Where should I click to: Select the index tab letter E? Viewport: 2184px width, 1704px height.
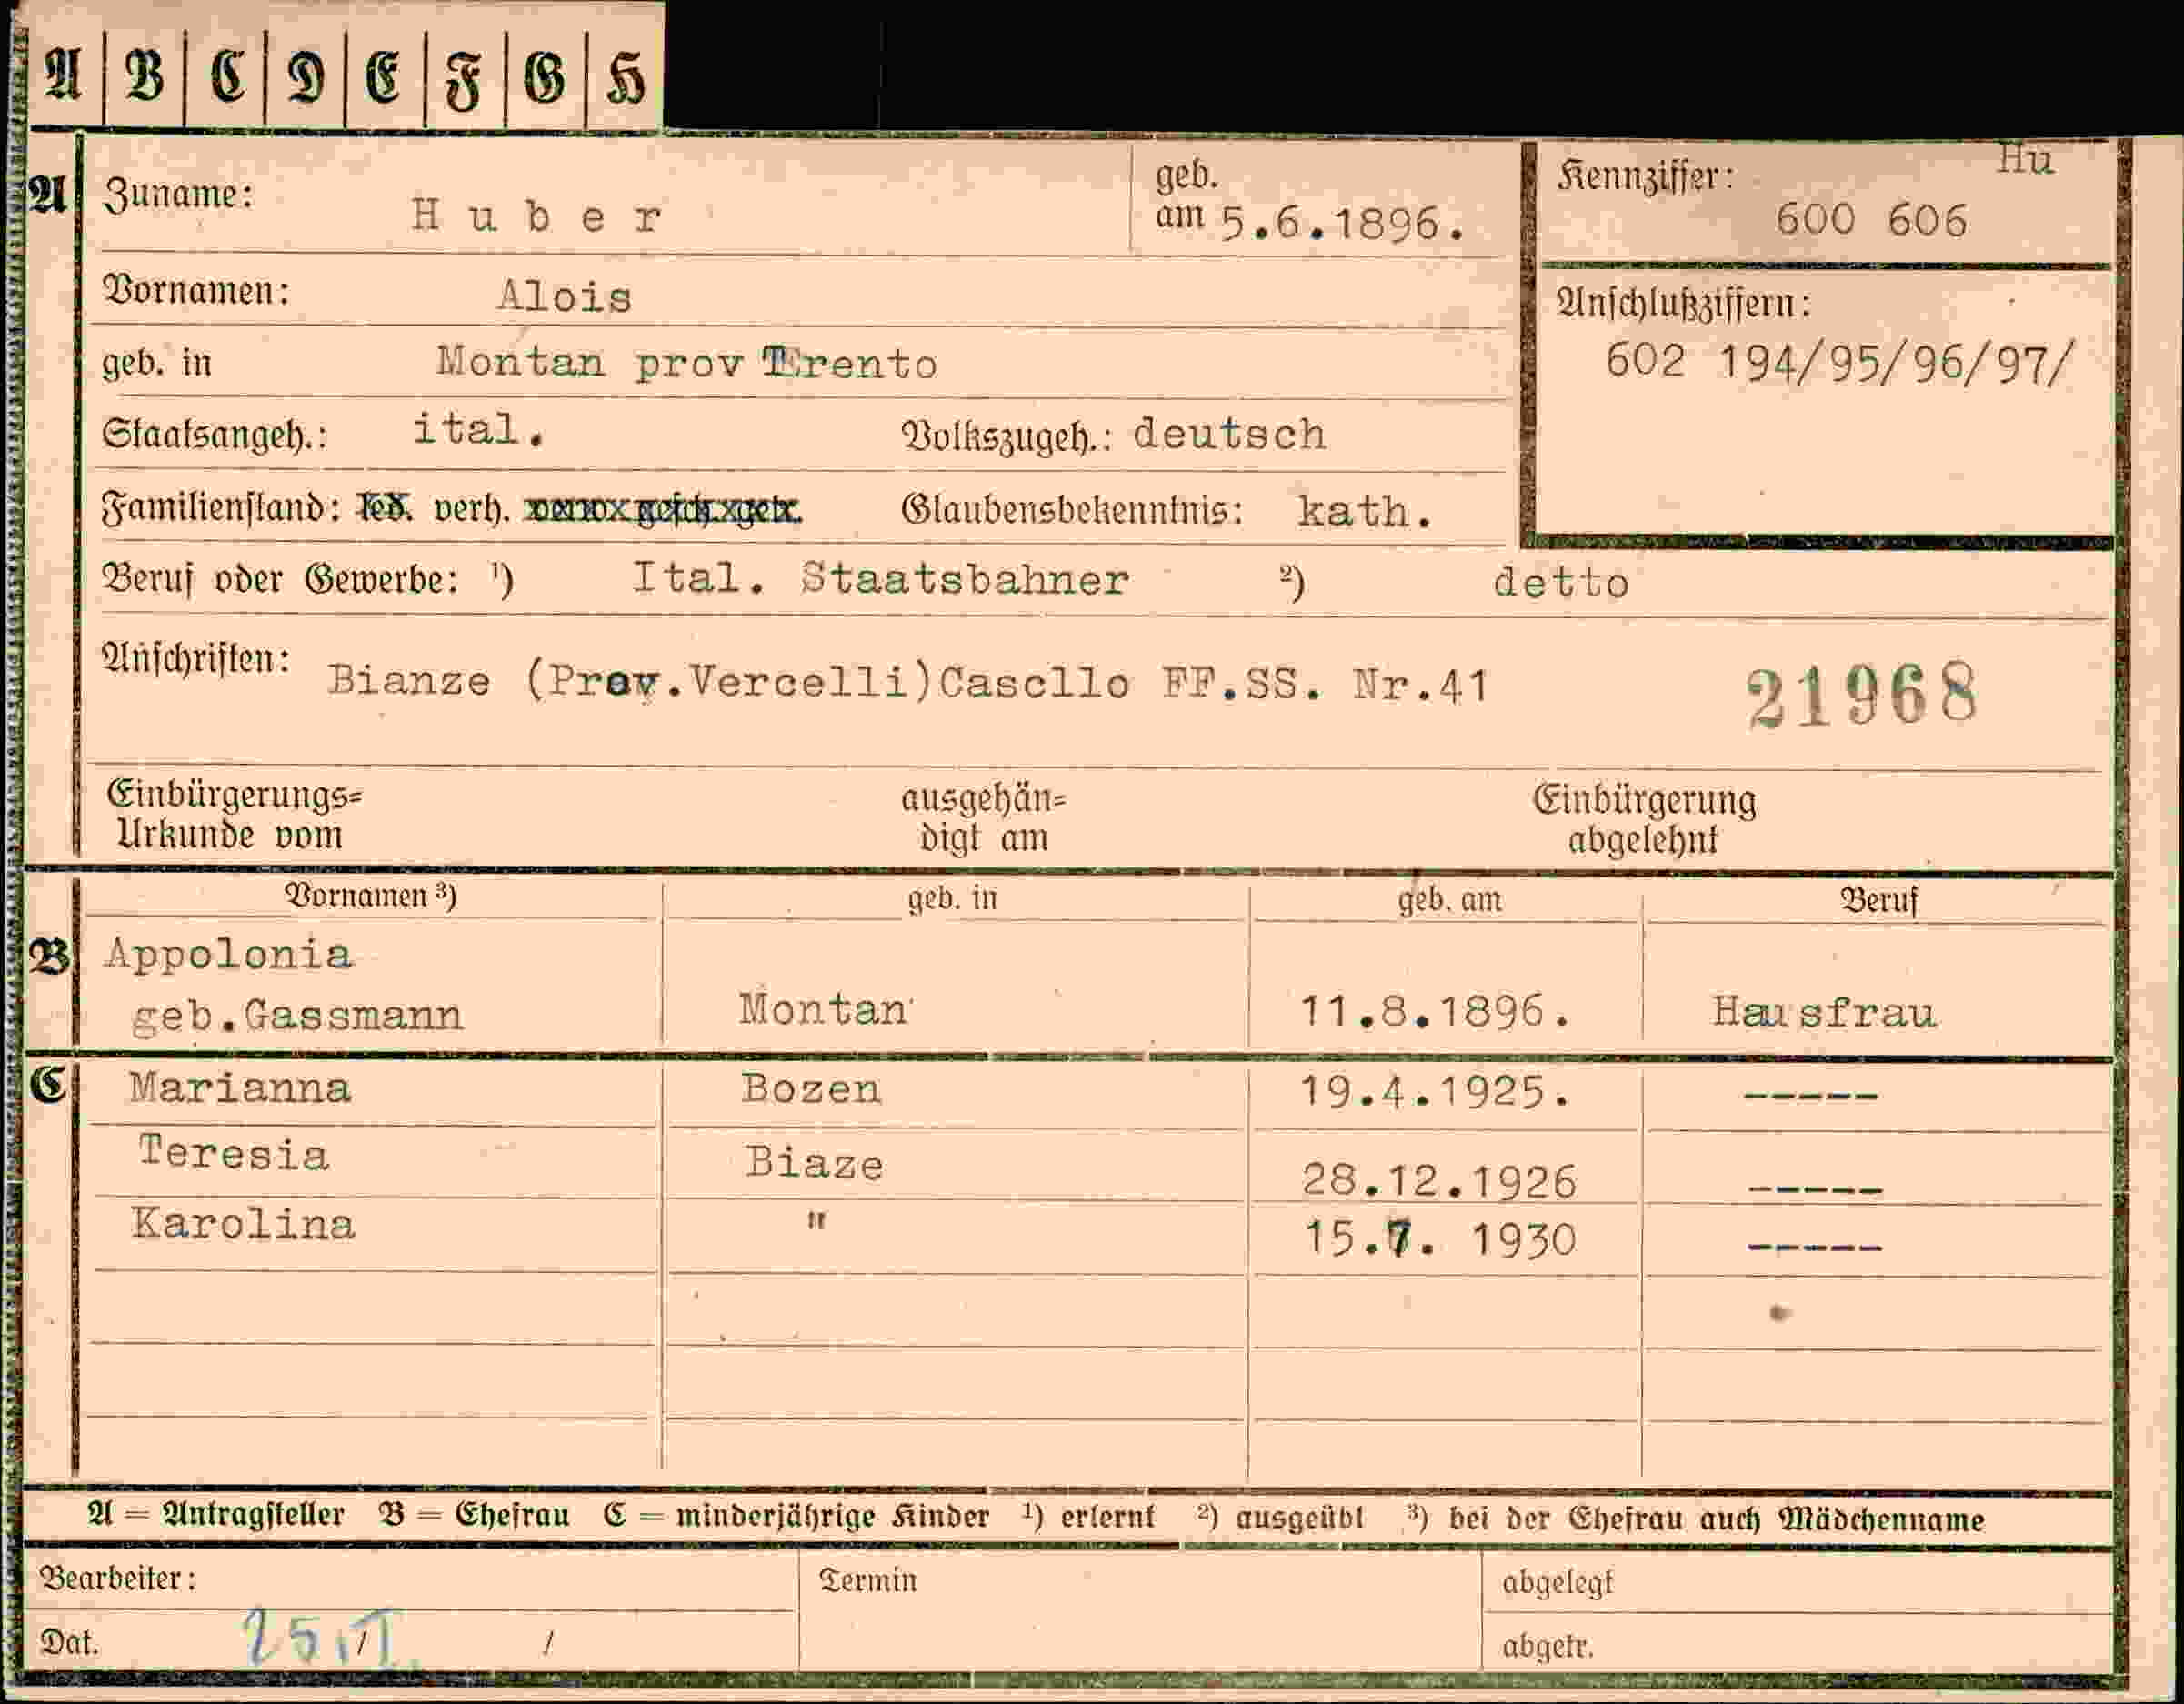pos(384,77)
